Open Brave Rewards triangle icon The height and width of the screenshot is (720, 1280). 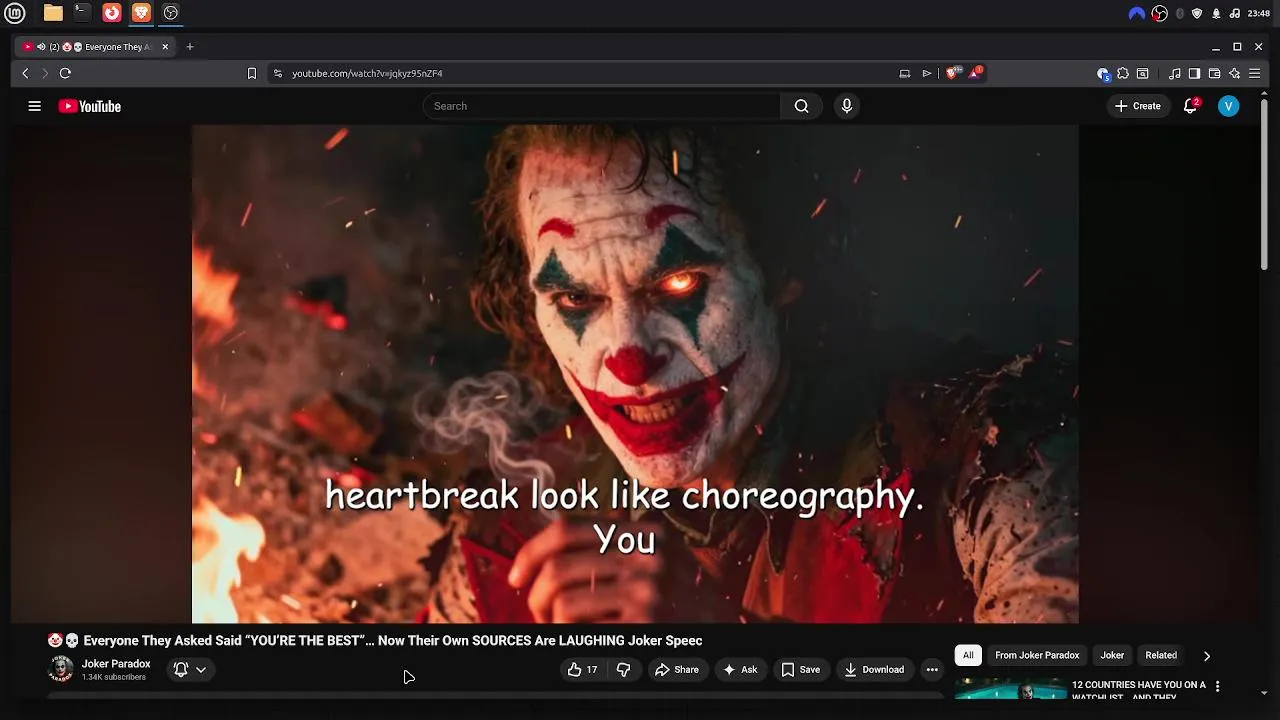click(975, 73)
